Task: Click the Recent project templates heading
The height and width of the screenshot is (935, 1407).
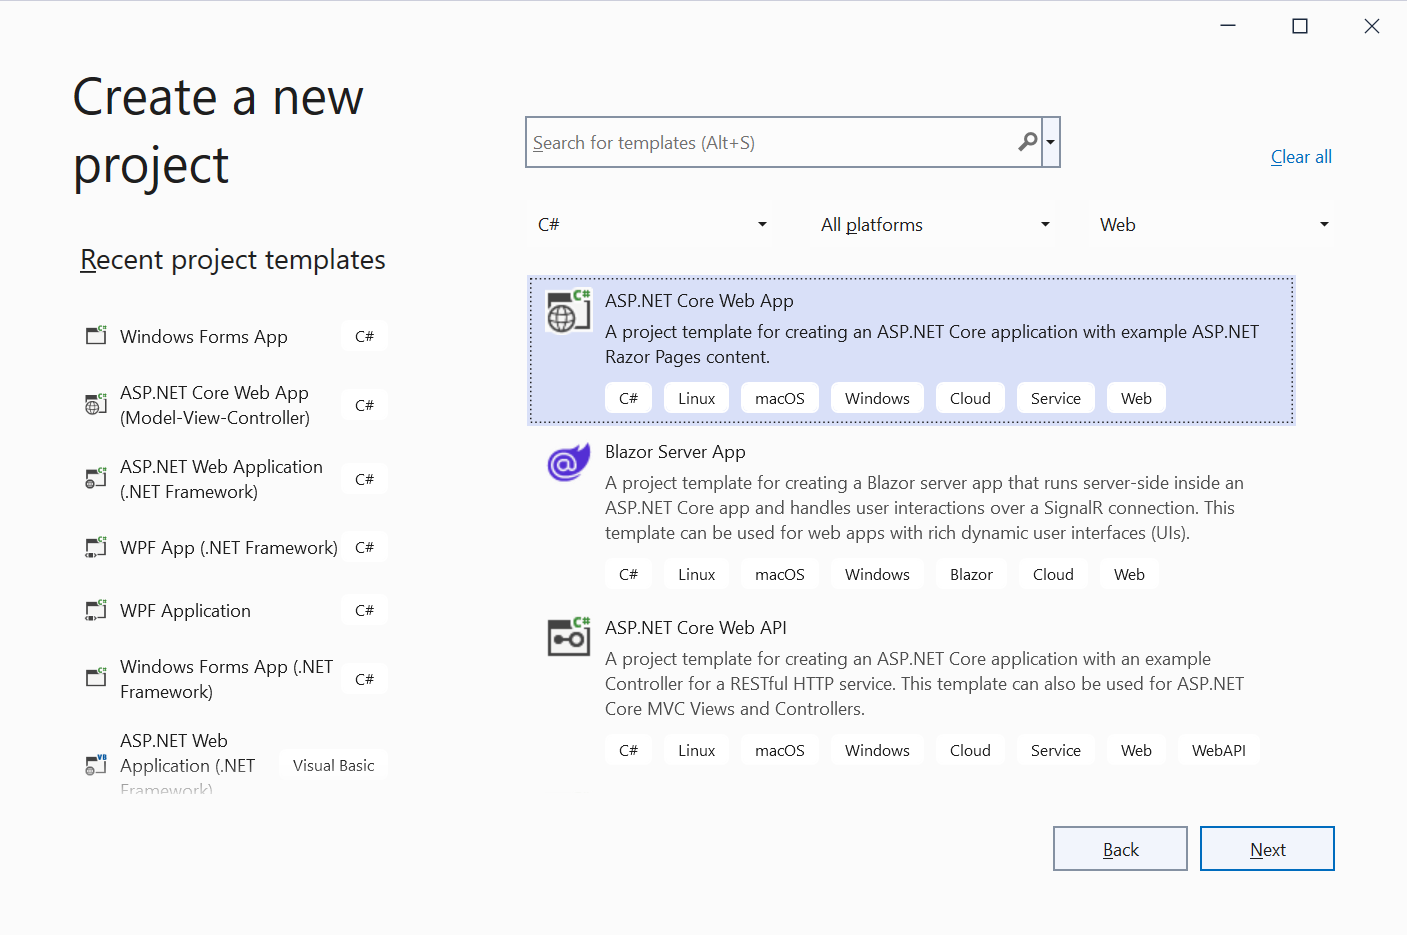Action: click(x=233, y=260)
